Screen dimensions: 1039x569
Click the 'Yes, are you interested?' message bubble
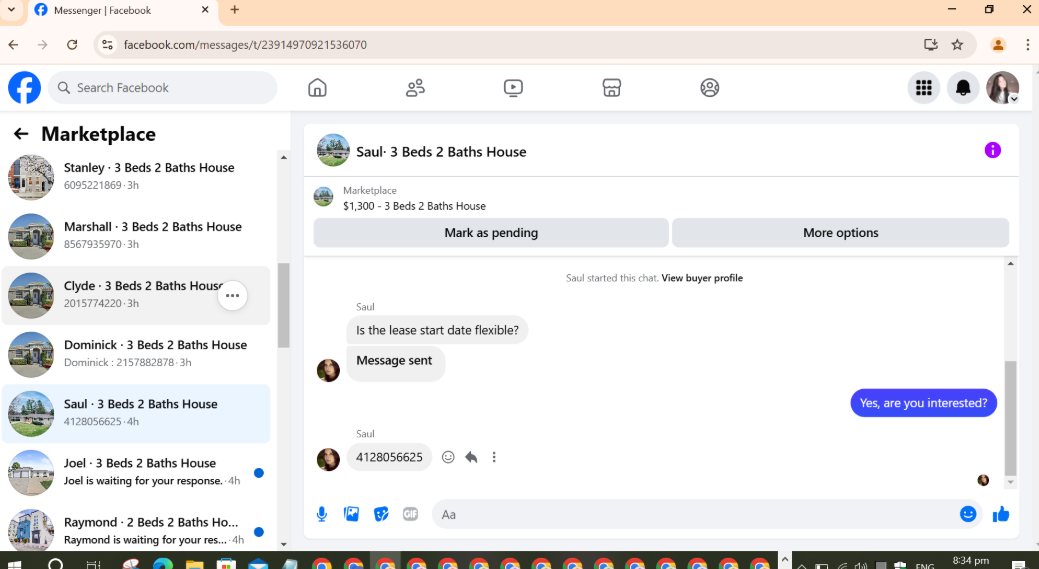923,403
